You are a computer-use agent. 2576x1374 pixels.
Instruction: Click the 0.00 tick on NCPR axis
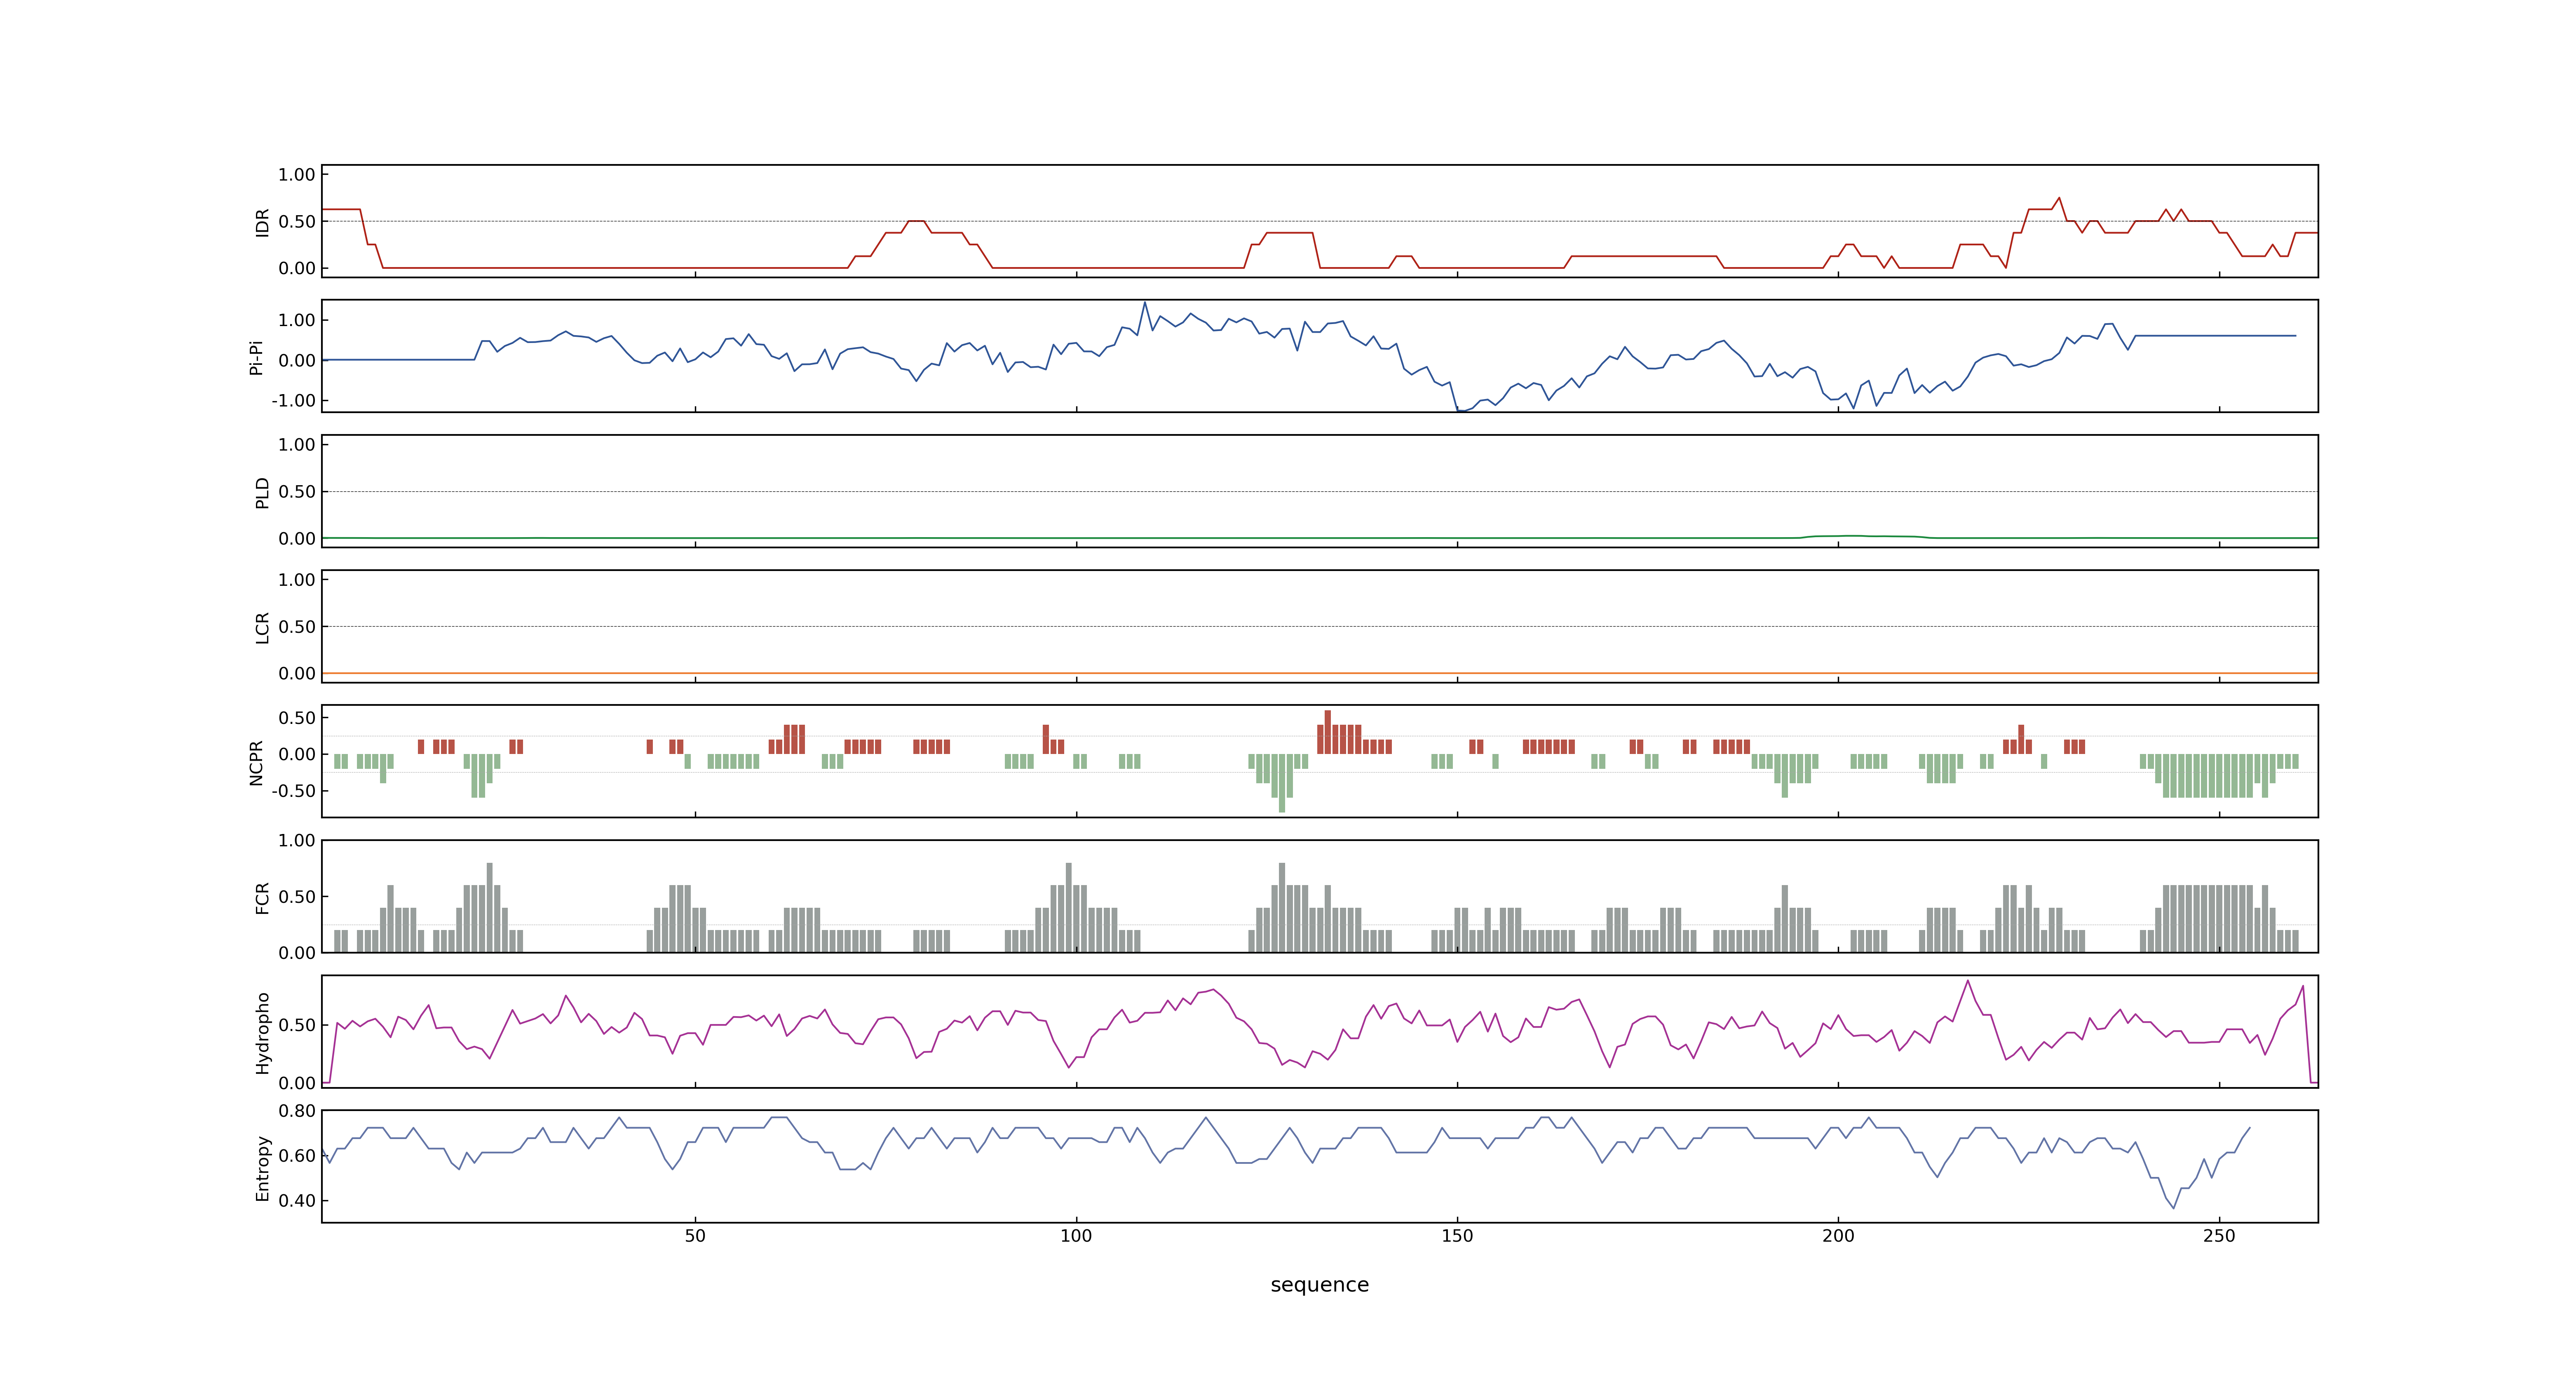point(297,755)
